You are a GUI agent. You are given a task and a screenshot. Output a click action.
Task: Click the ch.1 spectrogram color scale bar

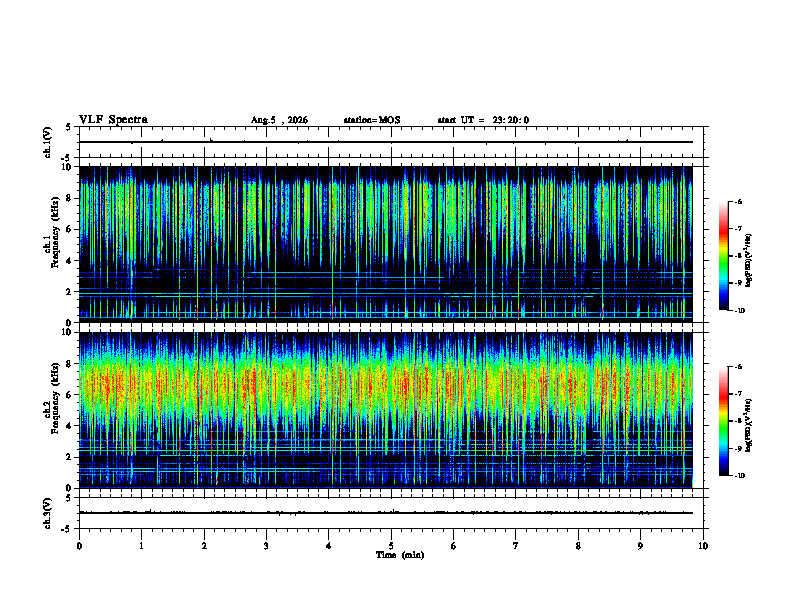point(723,256)
